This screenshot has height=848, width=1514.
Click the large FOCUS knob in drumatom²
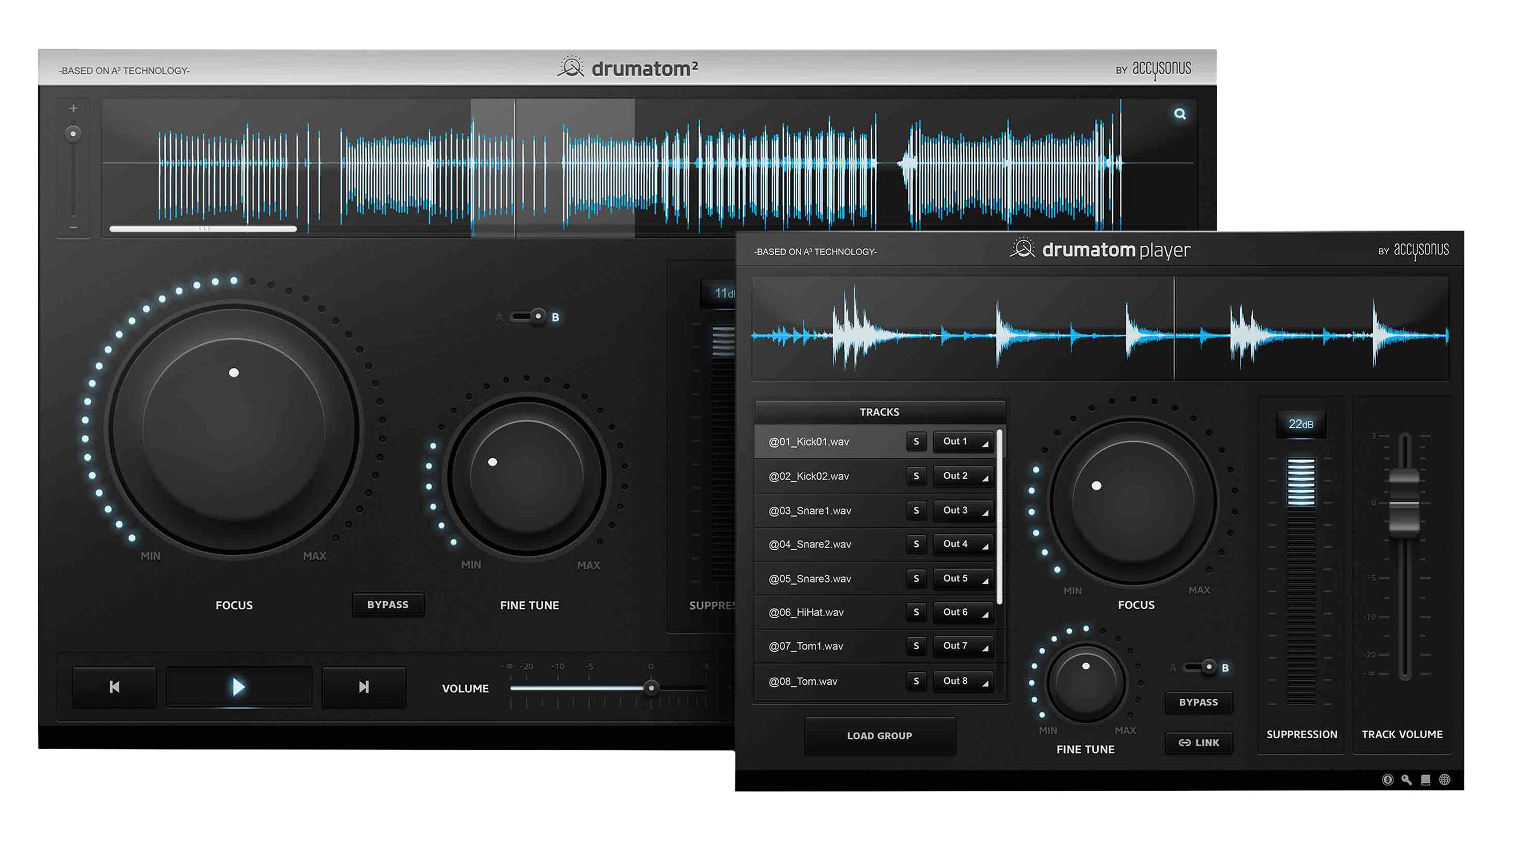(234, 430)
